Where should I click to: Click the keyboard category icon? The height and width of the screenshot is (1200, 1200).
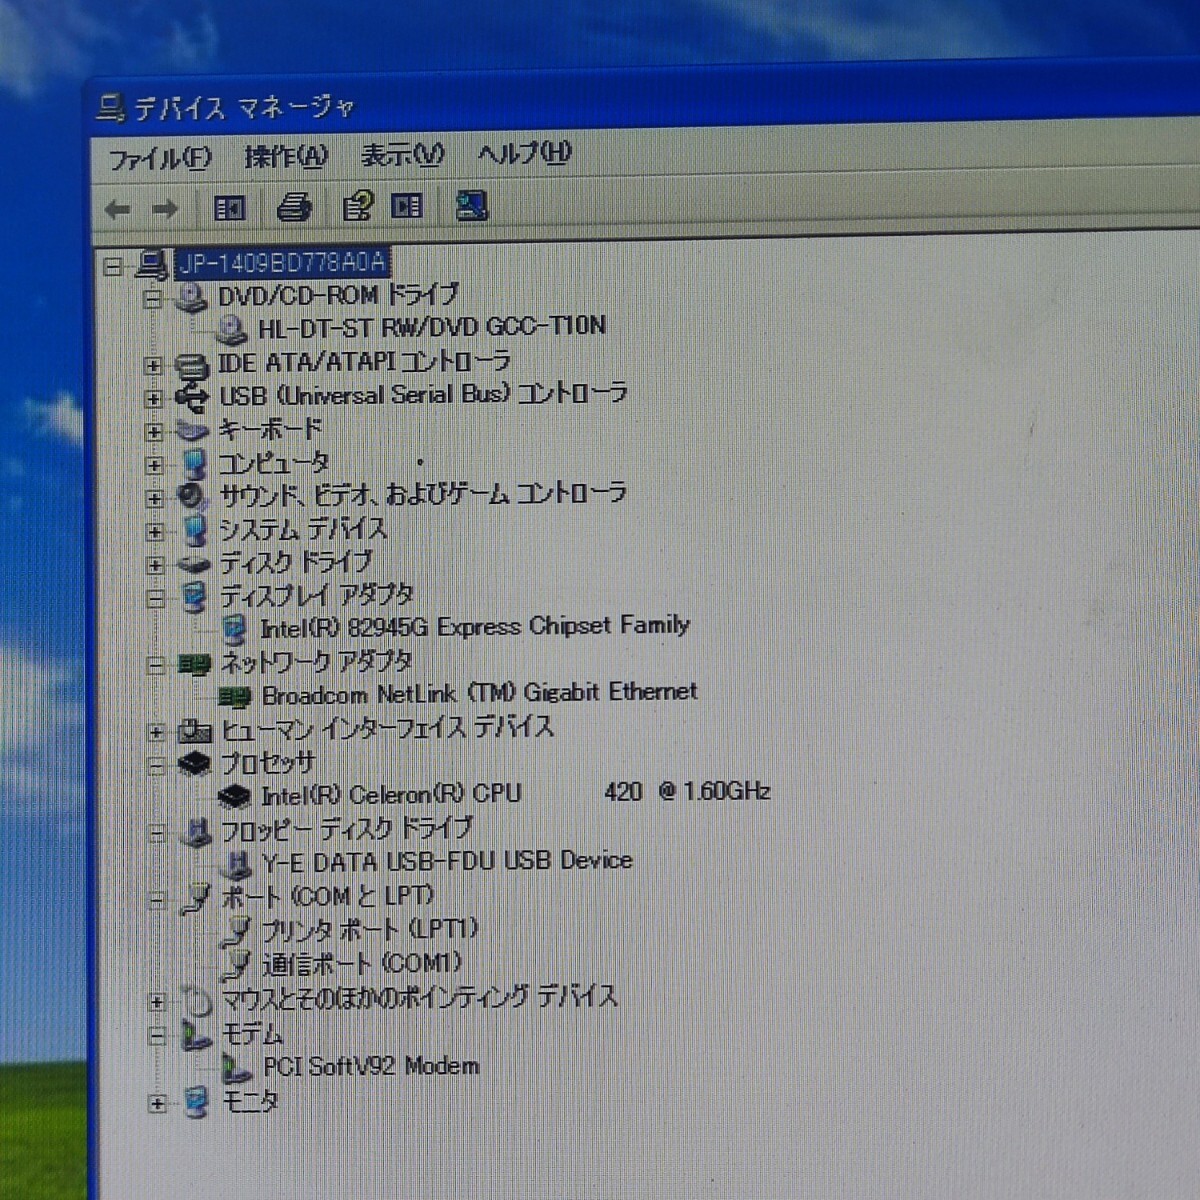point(192,431)
